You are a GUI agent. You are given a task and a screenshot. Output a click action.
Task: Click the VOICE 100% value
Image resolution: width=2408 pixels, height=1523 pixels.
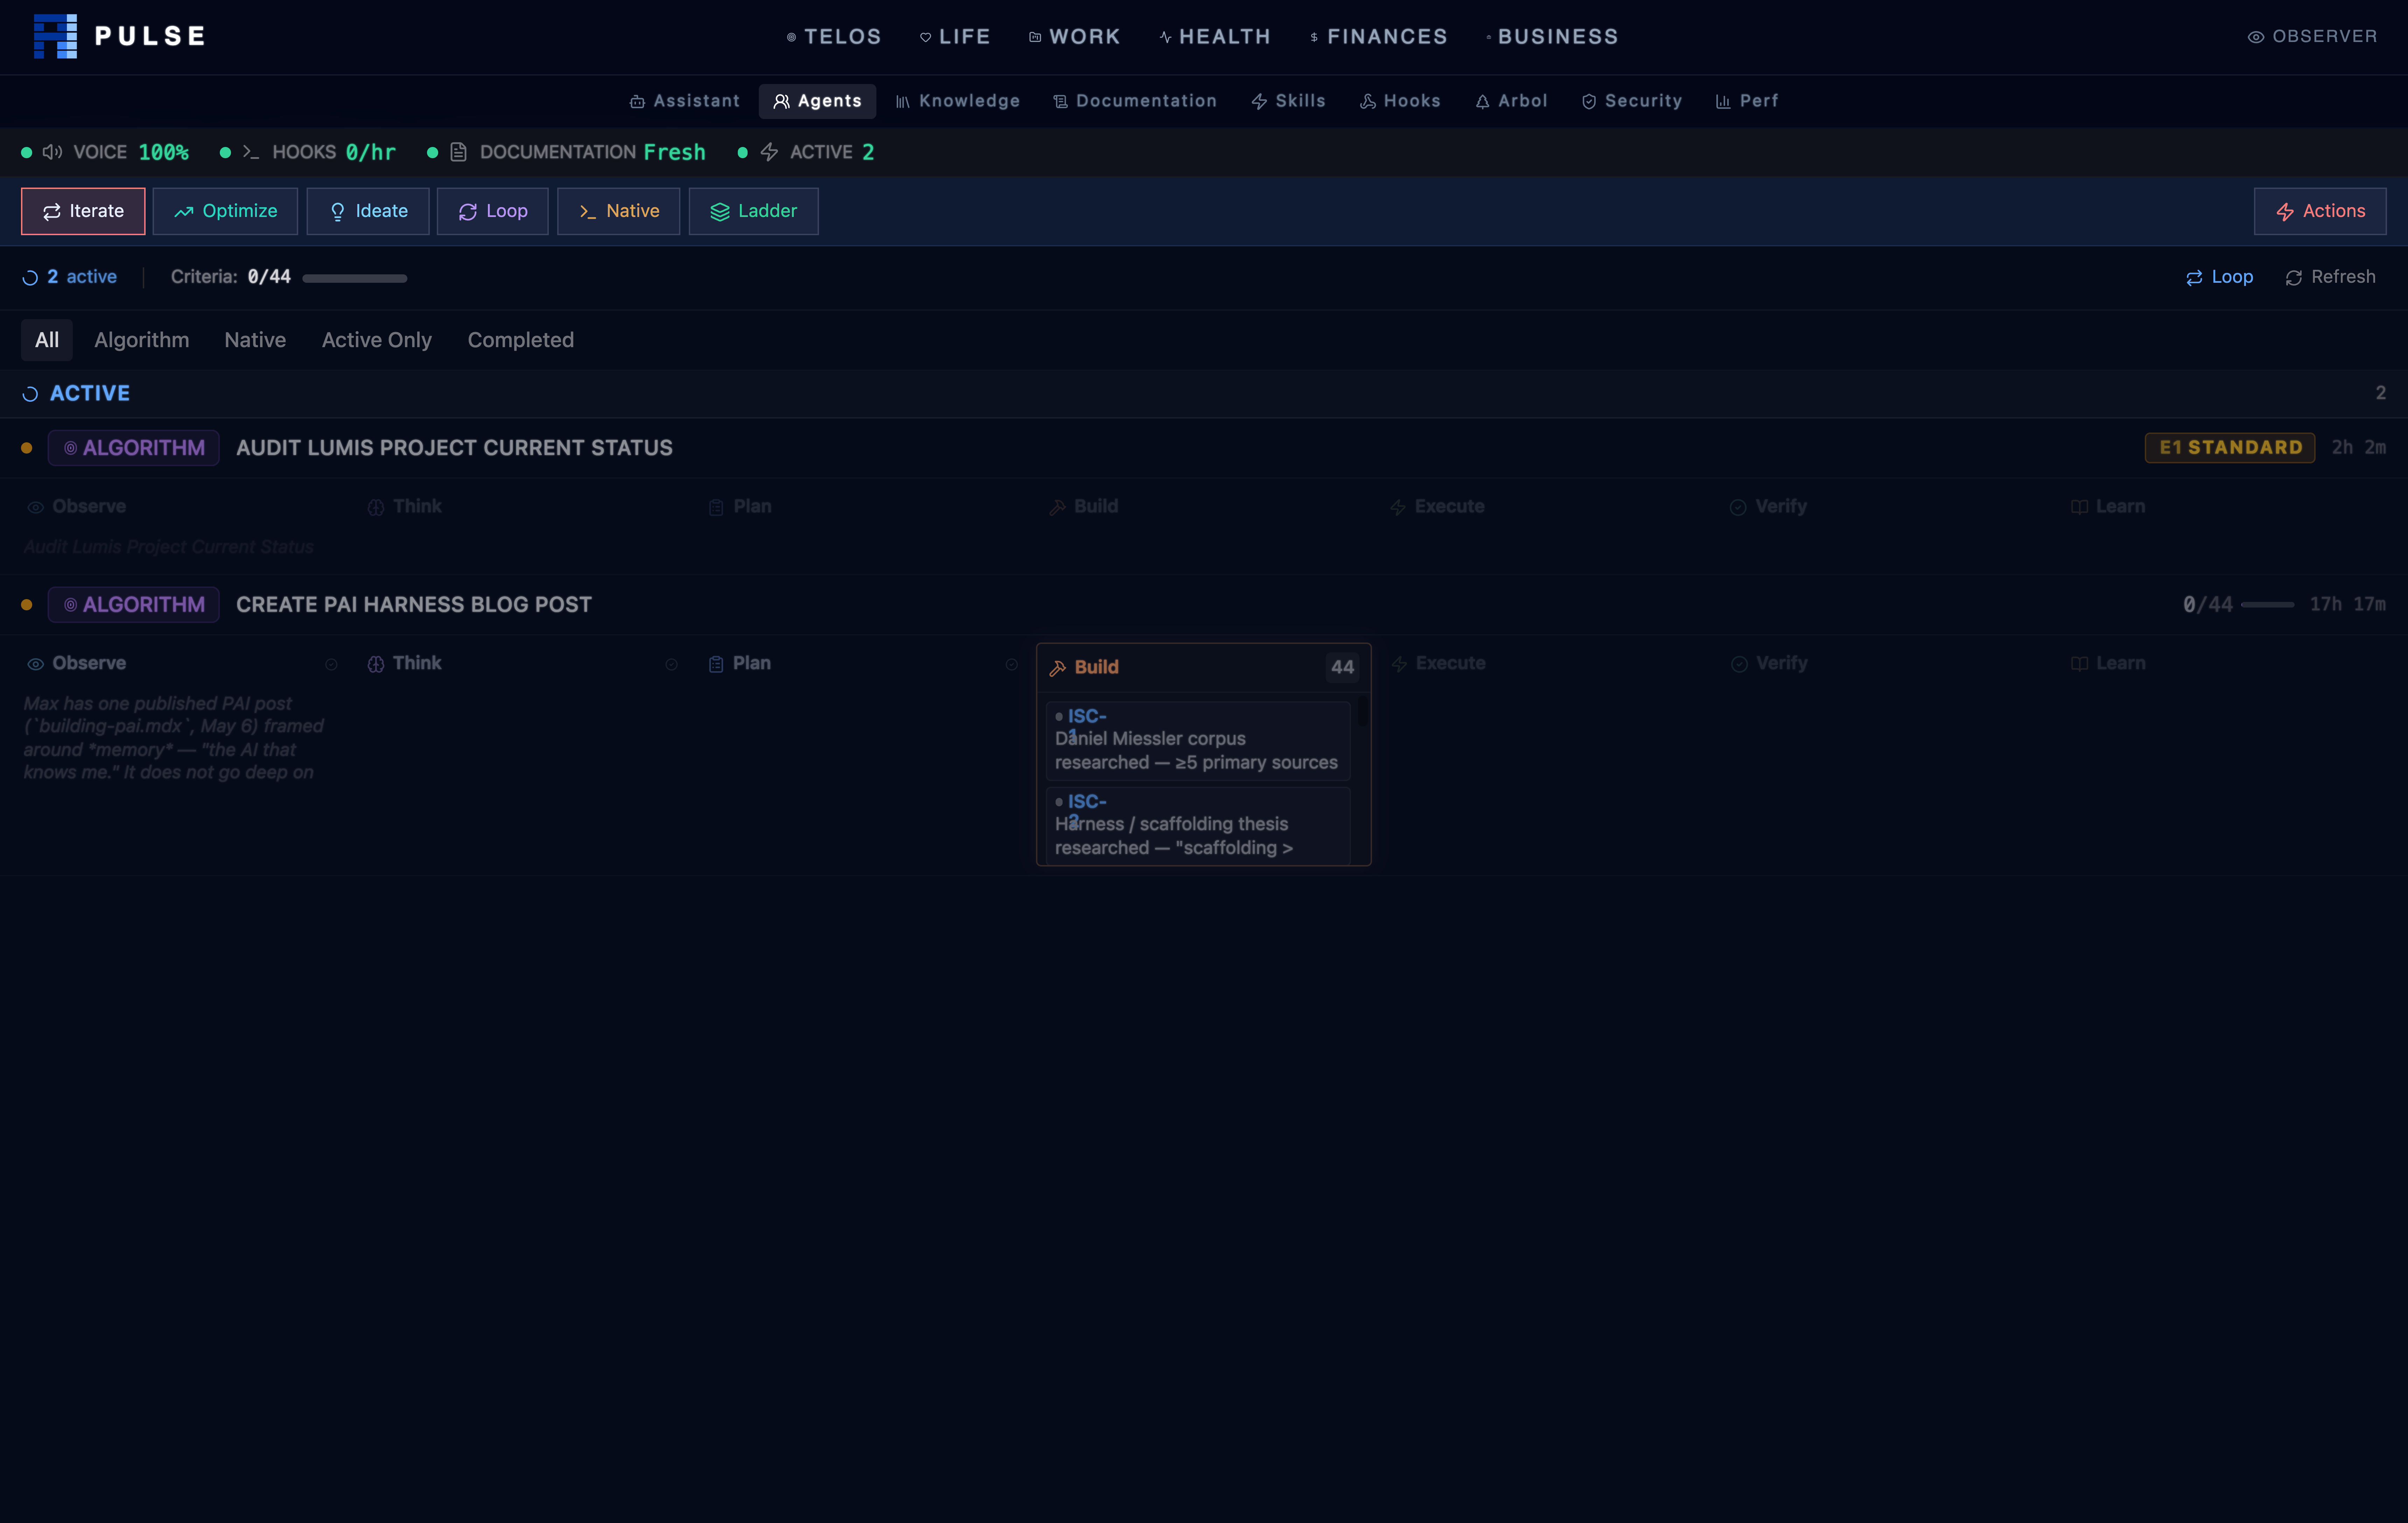click(x=164, y=152)
